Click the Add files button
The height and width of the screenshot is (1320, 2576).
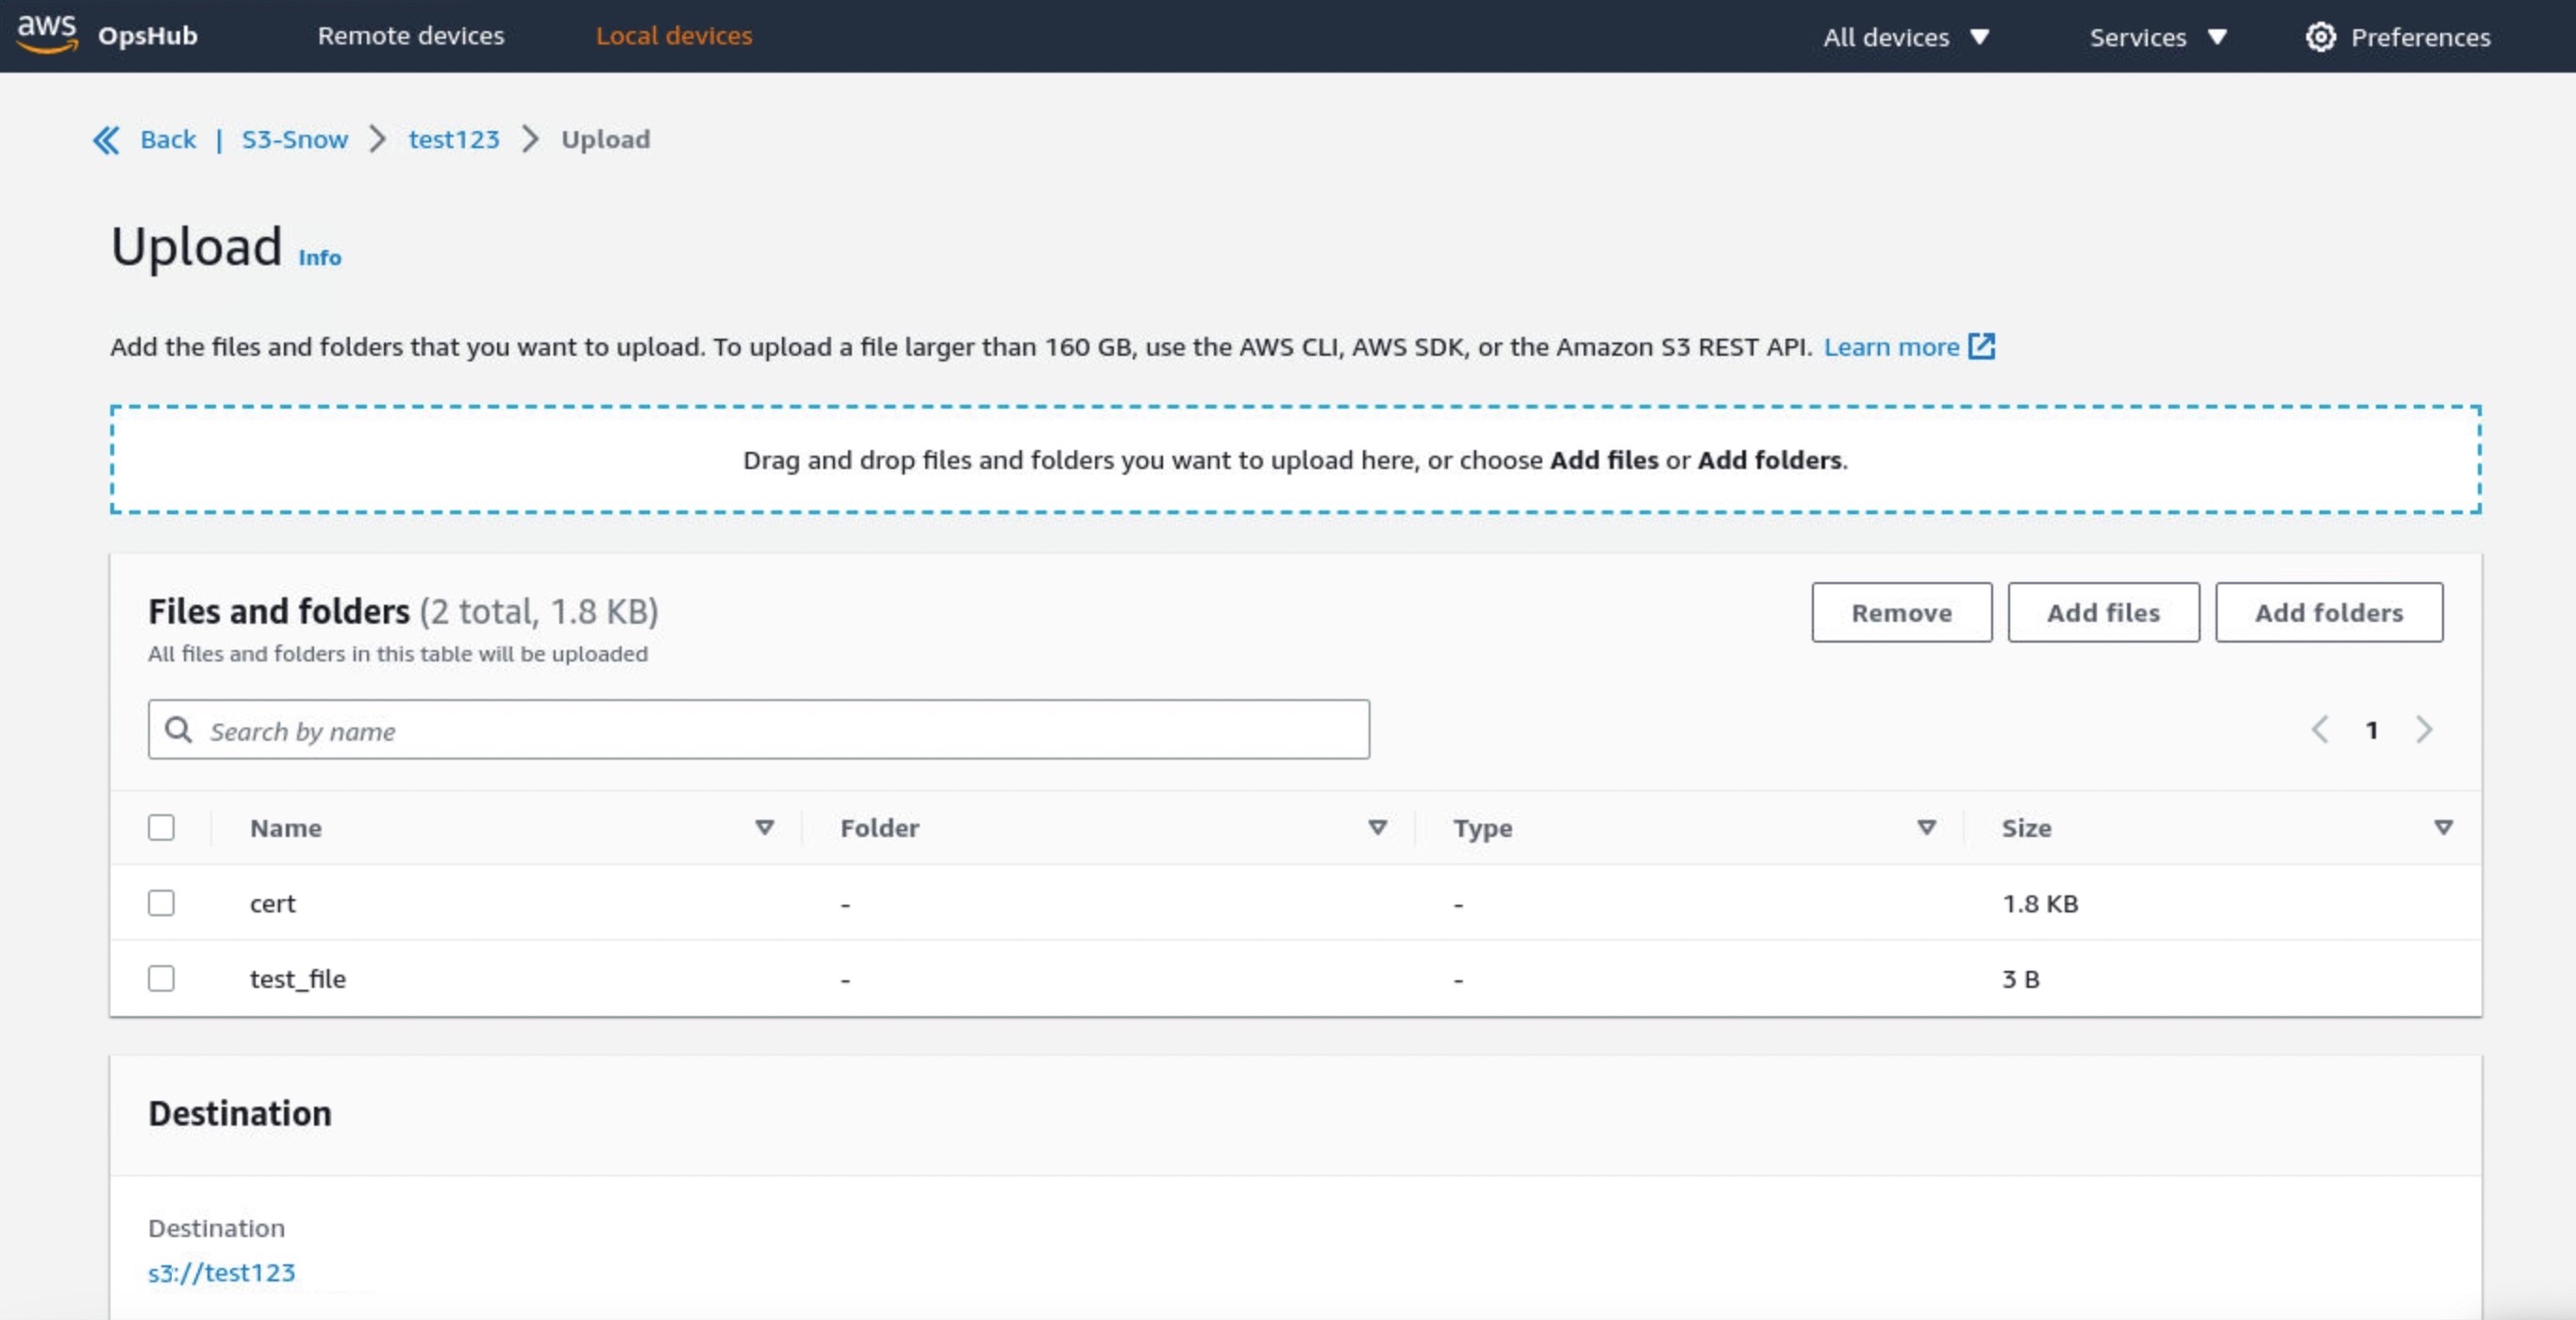tap(2103, 612)
